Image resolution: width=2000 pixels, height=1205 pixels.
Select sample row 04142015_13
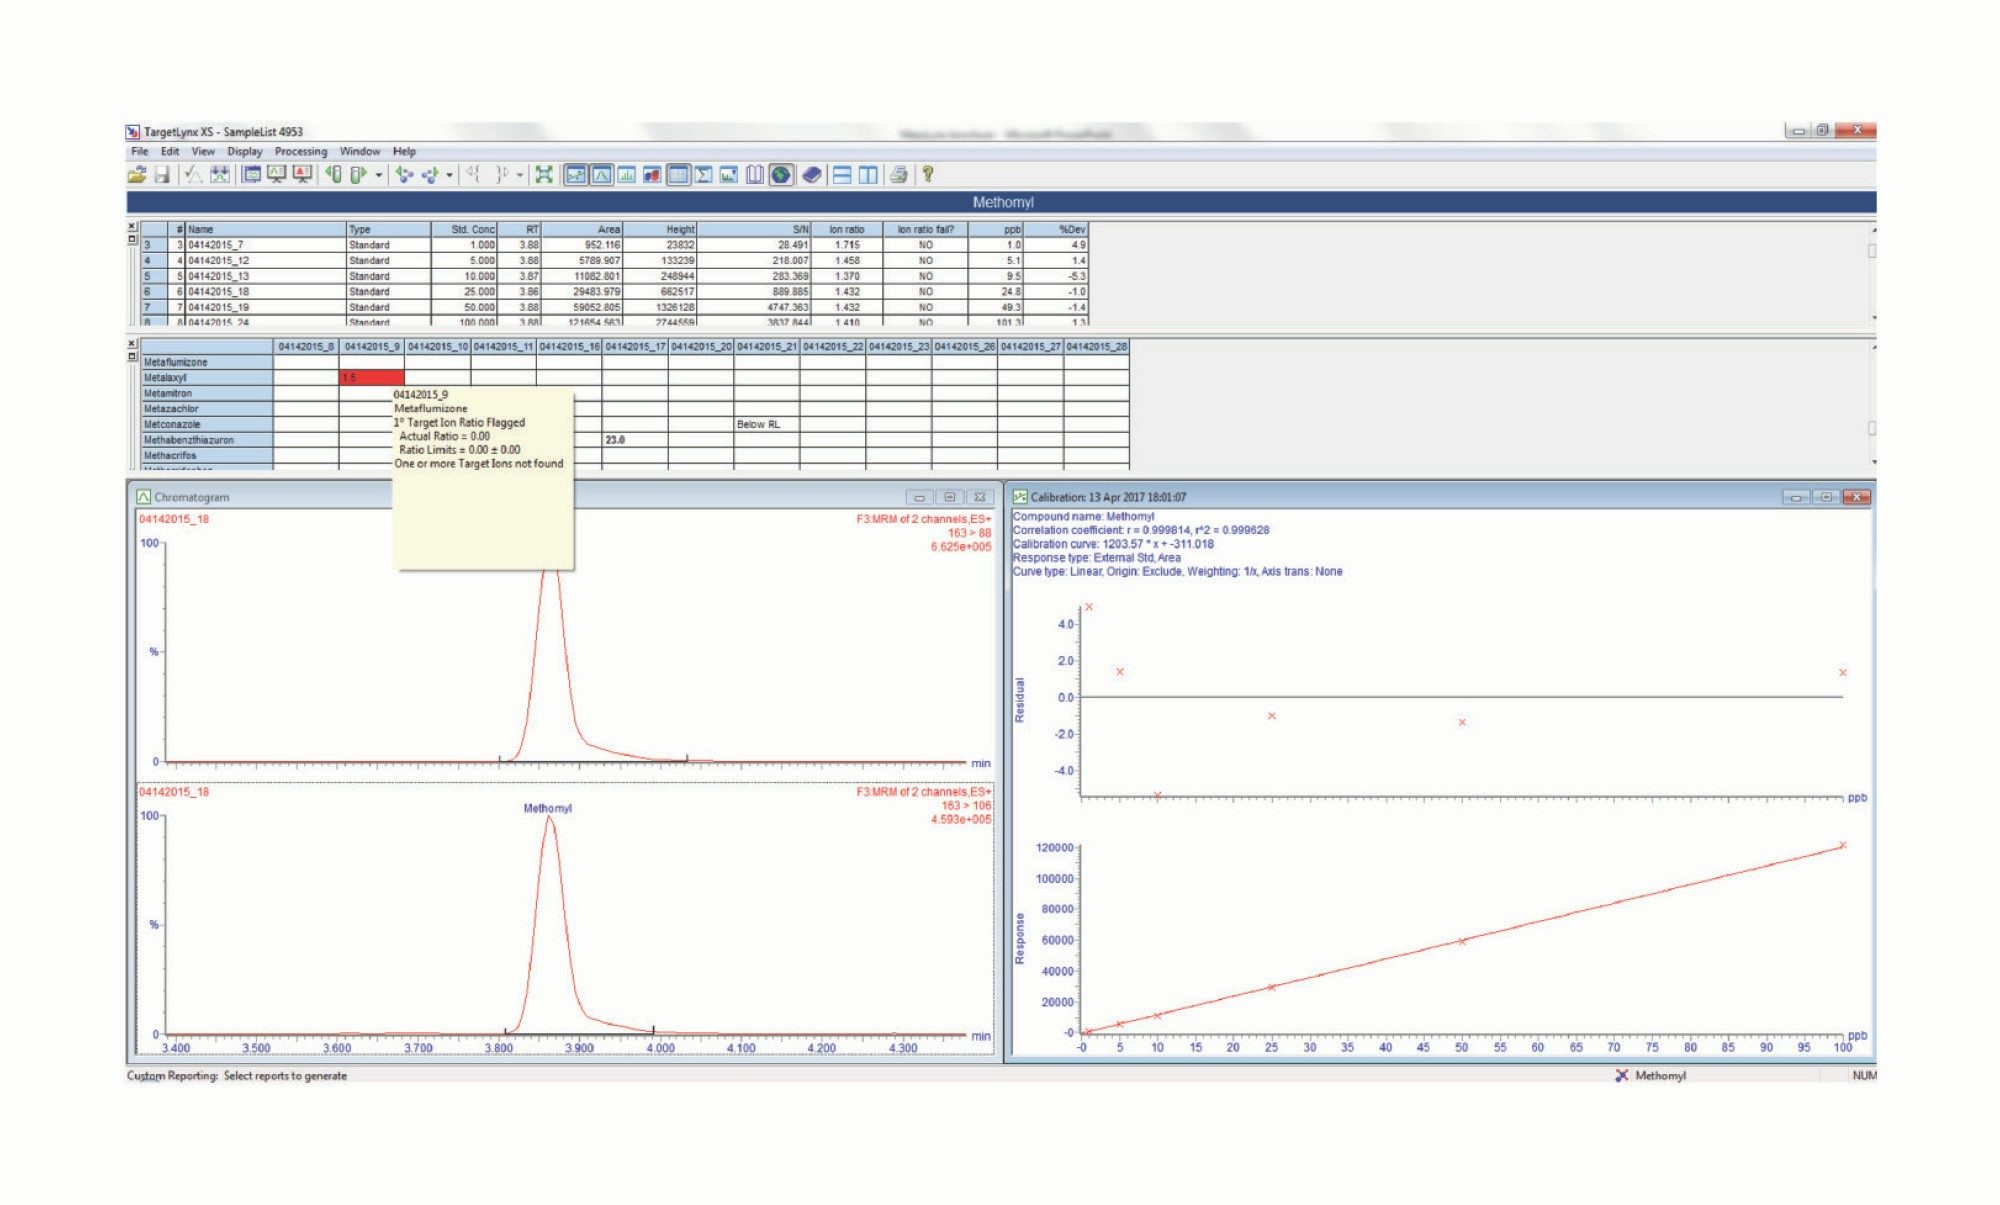click(615, 276)
